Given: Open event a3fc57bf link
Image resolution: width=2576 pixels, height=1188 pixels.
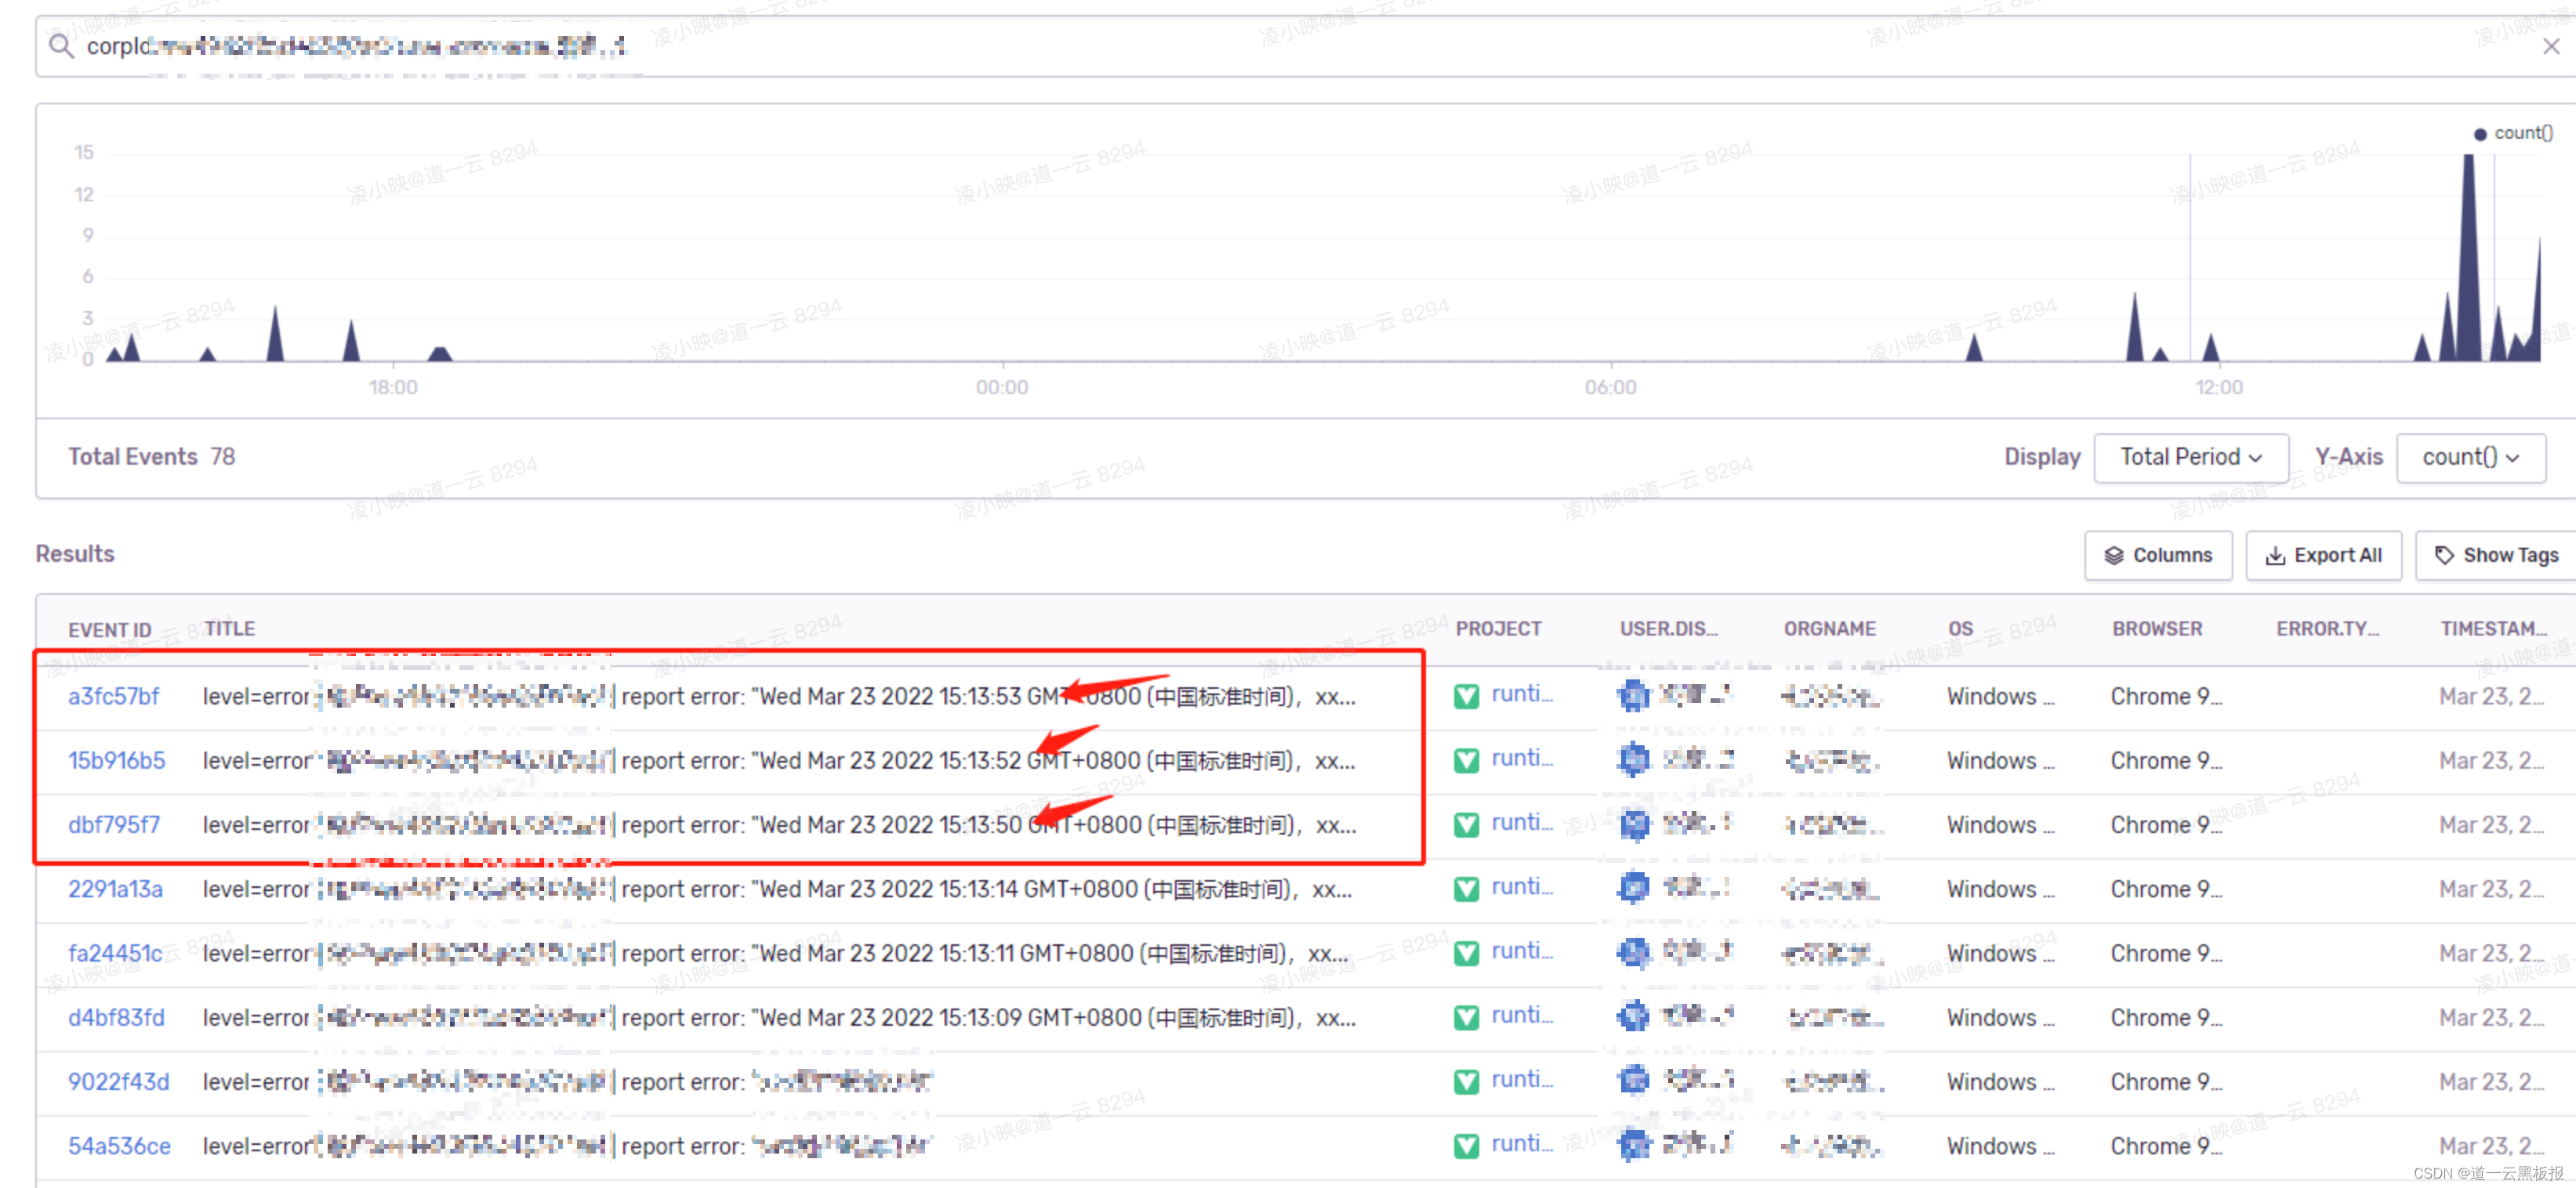Looking at the screenshot, I should tap(113, 696).
